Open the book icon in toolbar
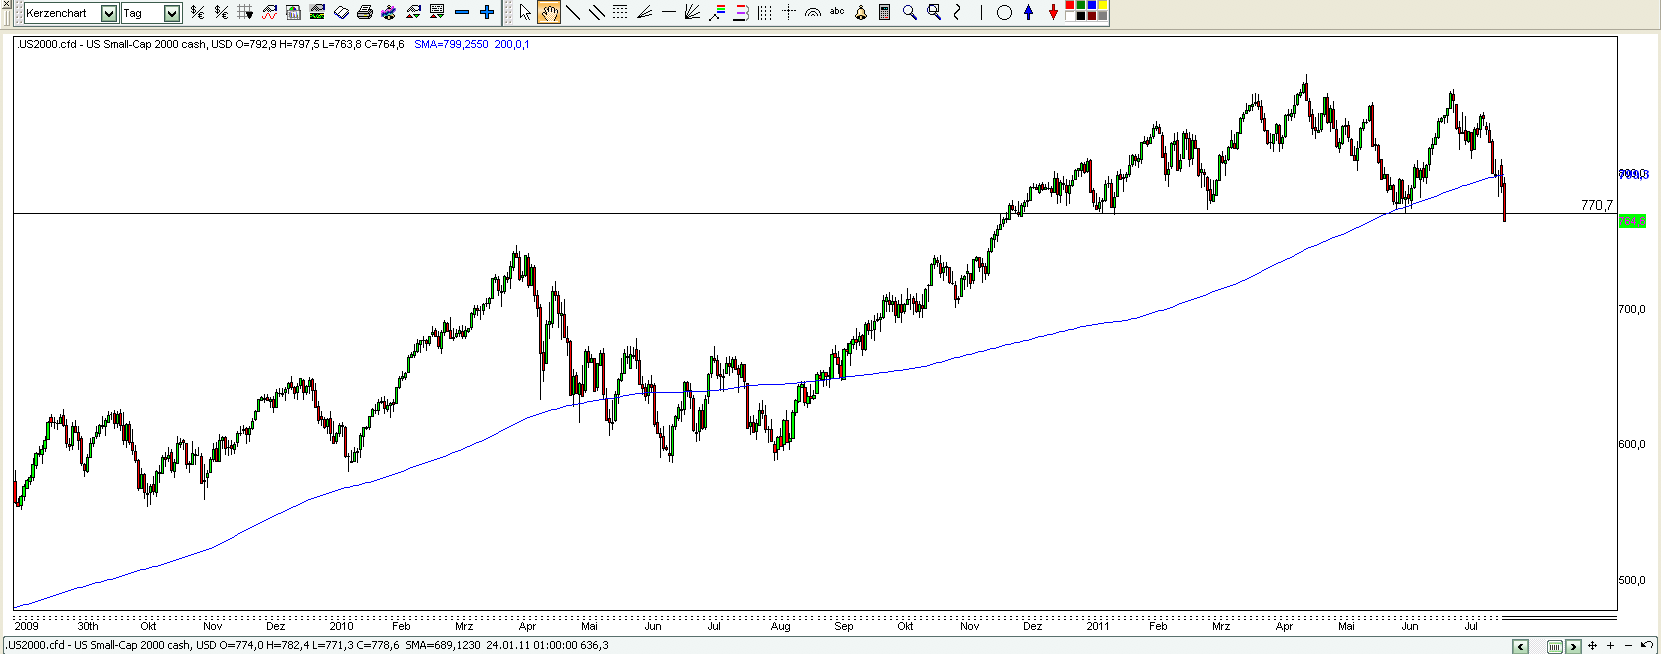 341,13
